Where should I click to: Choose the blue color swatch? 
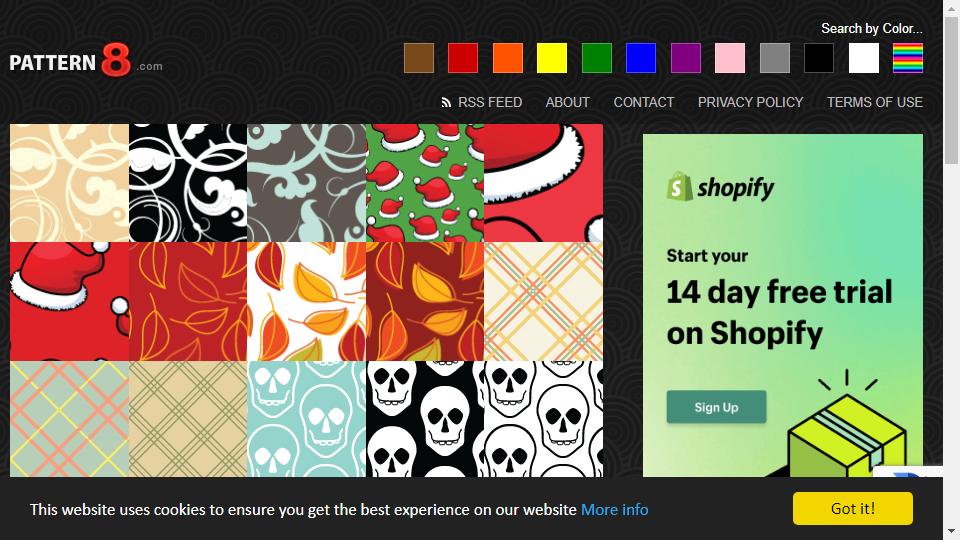pos(641,58)
